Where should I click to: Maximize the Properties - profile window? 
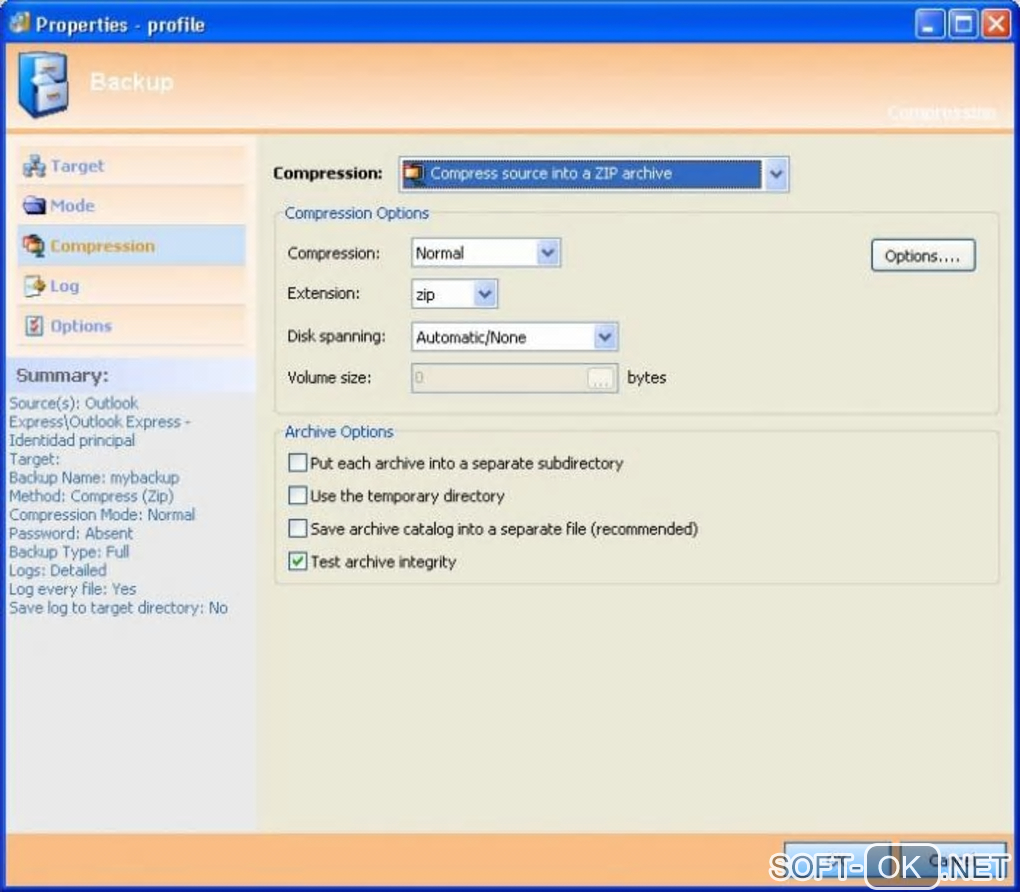pos(963,25)
